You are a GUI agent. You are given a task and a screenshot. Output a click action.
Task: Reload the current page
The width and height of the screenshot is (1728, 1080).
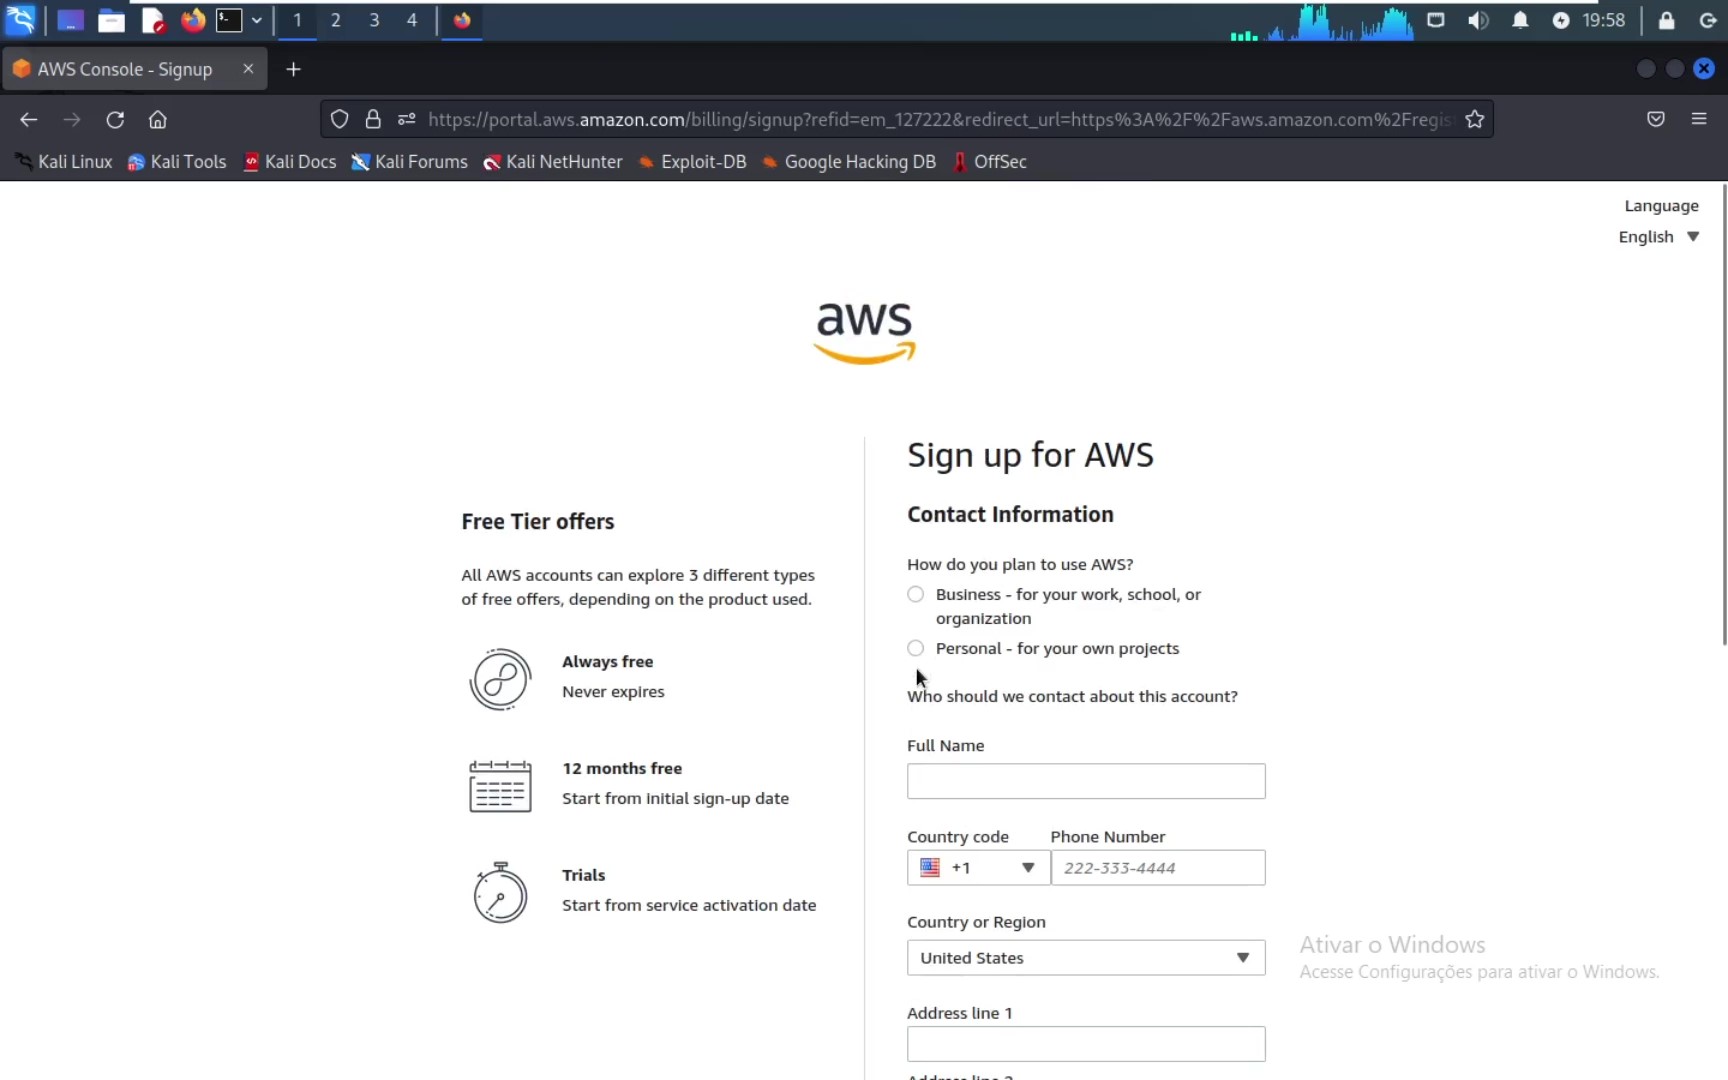click(115, 120)
